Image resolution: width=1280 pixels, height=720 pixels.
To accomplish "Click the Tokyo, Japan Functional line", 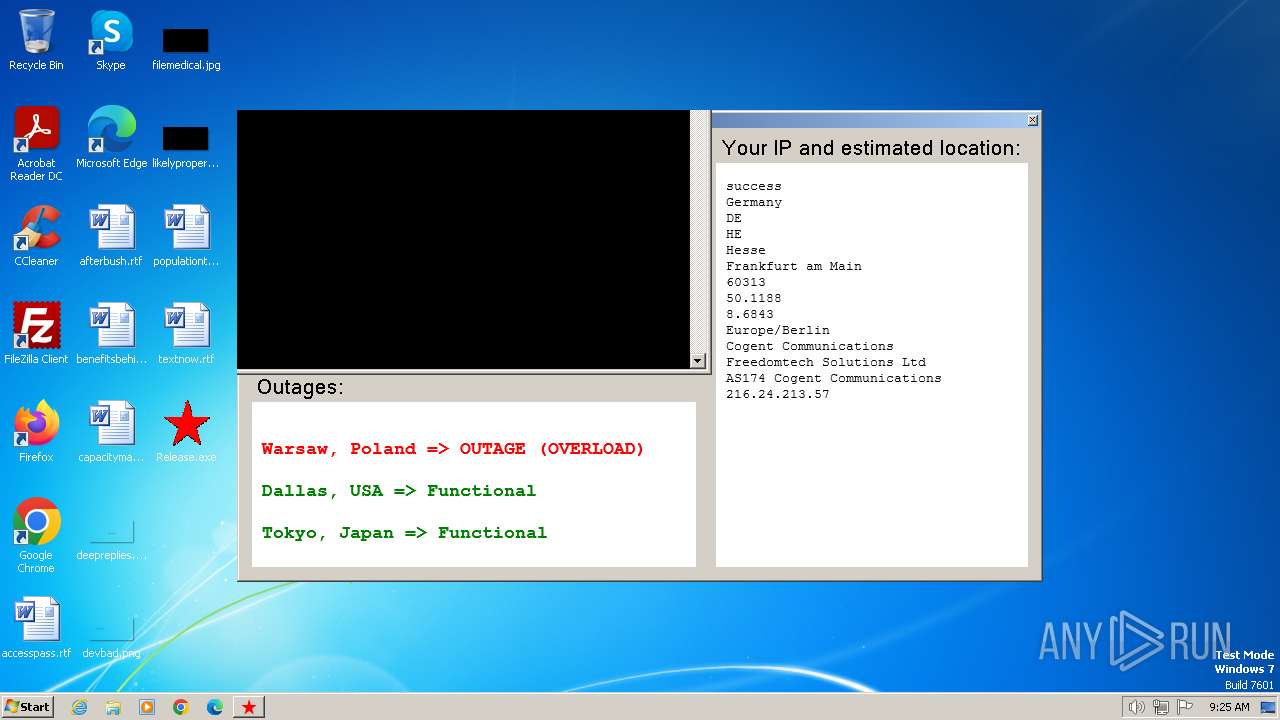I will click(x=404, y=533).
